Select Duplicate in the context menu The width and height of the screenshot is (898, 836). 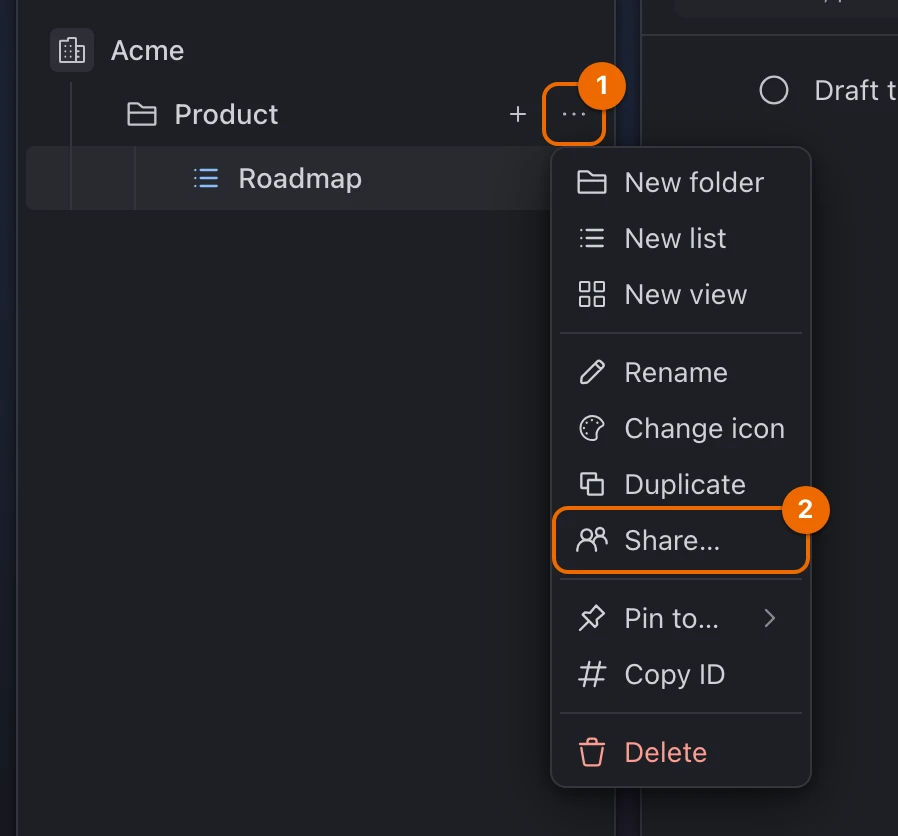(680, 484)
